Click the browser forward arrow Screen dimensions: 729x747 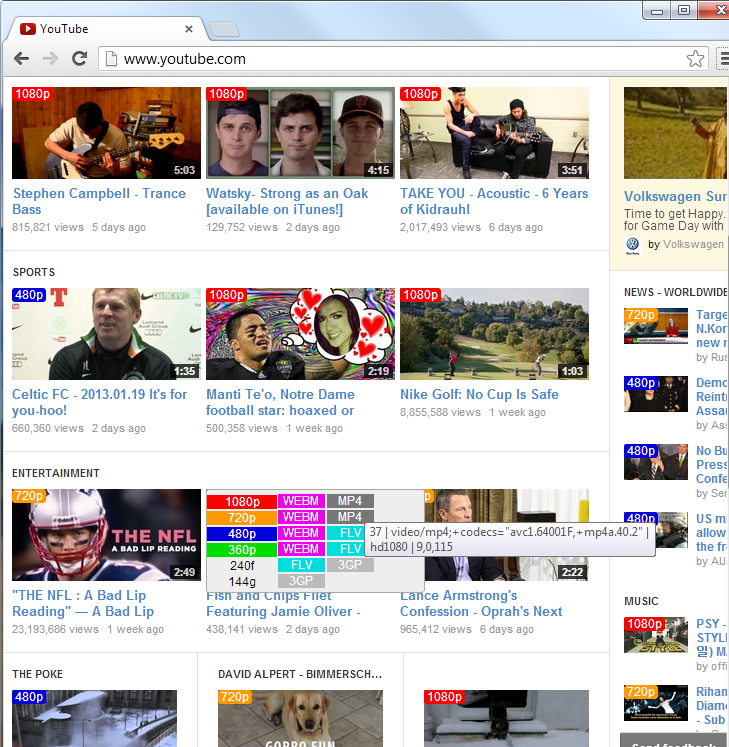click(x=50, y=59)
